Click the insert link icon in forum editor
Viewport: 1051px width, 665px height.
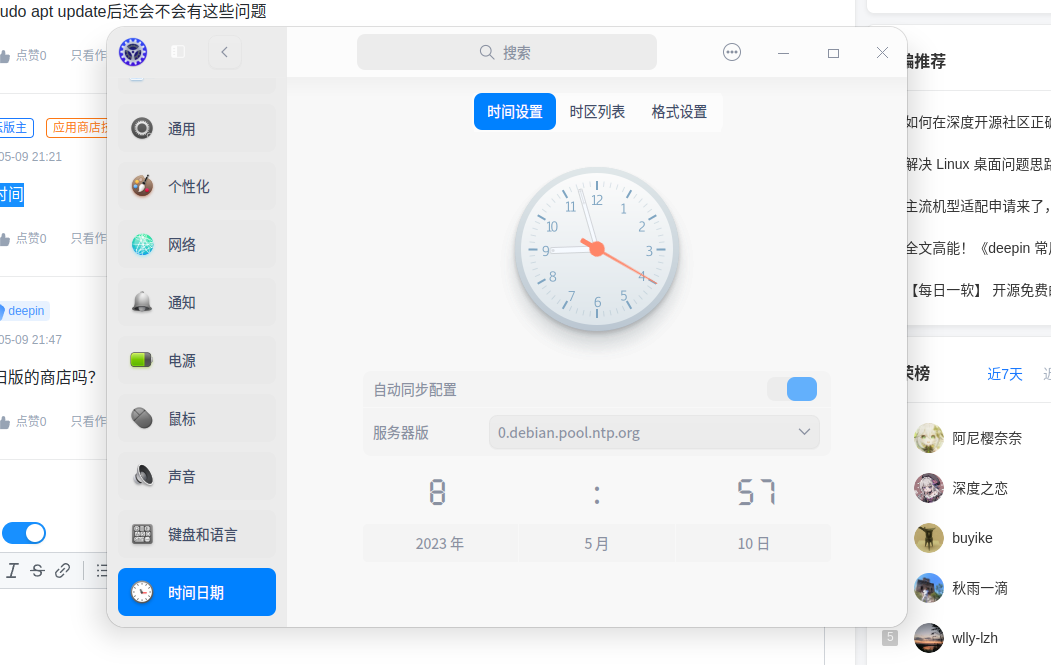[62, 570]
